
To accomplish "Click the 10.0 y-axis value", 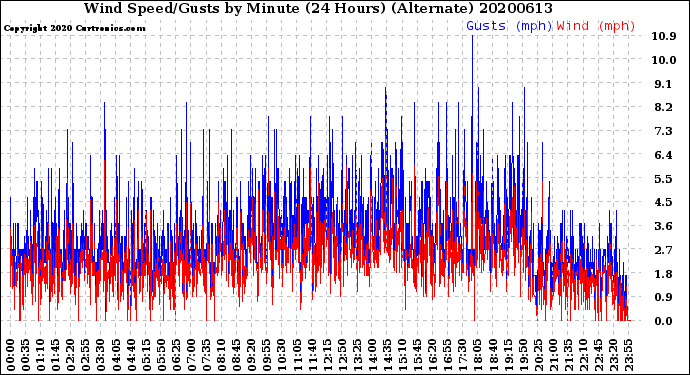I will tap(664, 60).
